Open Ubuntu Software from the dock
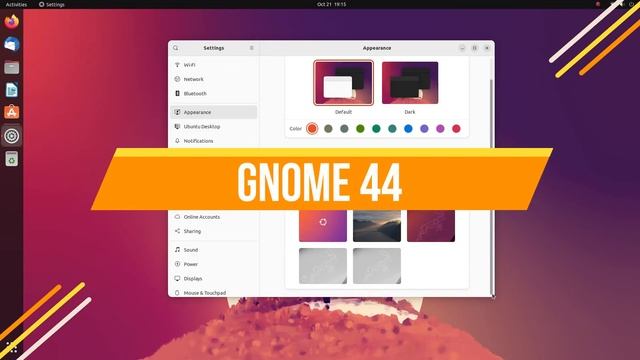 tap(11, 112)
